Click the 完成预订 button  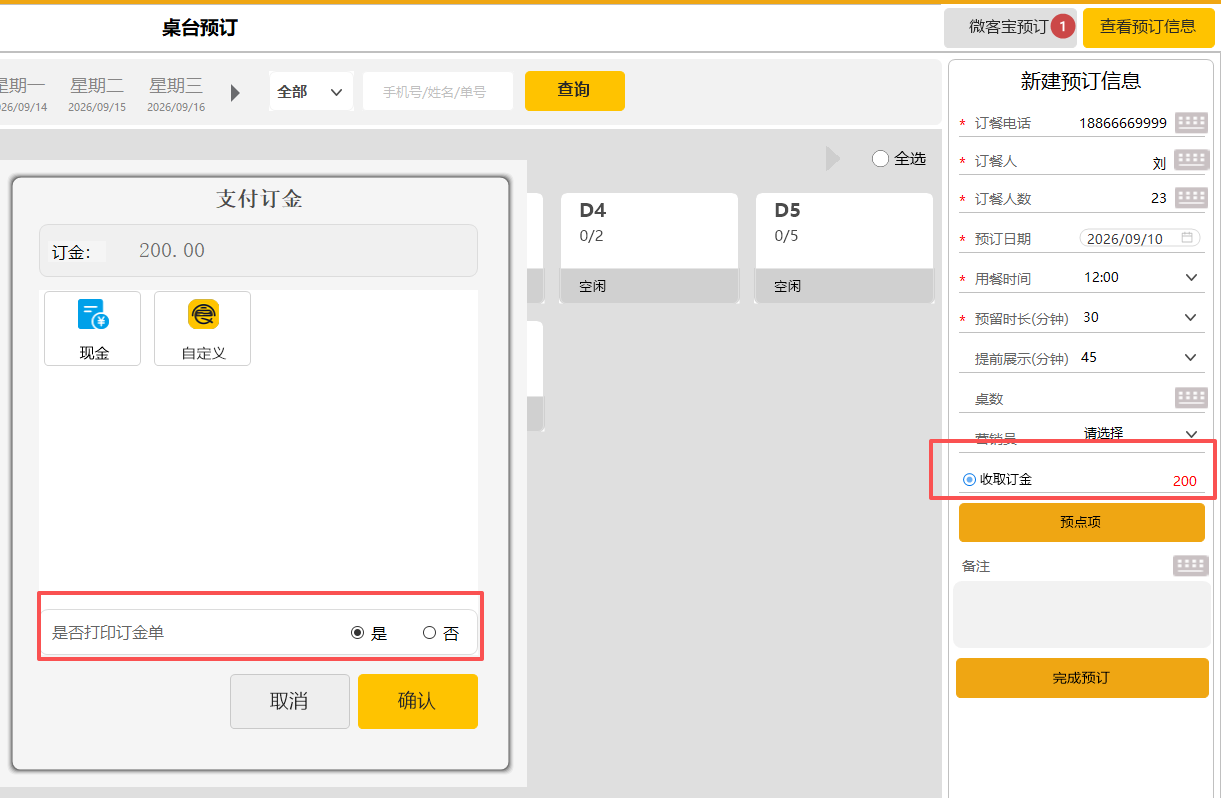[1081, 678]
